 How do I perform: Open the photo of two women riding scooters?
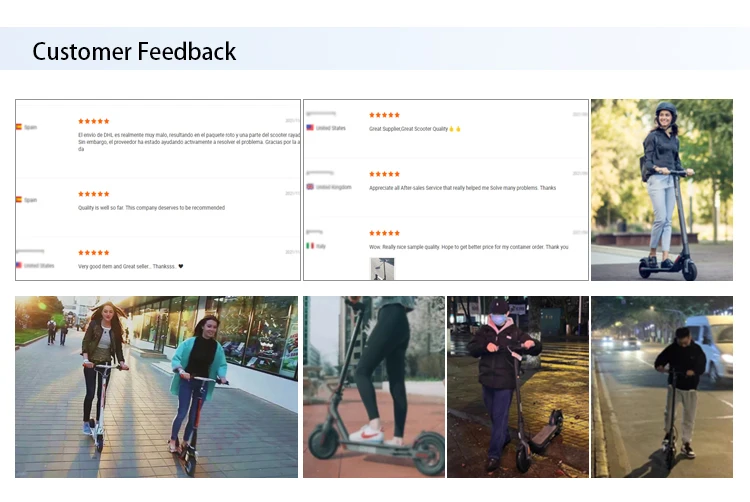156,386
